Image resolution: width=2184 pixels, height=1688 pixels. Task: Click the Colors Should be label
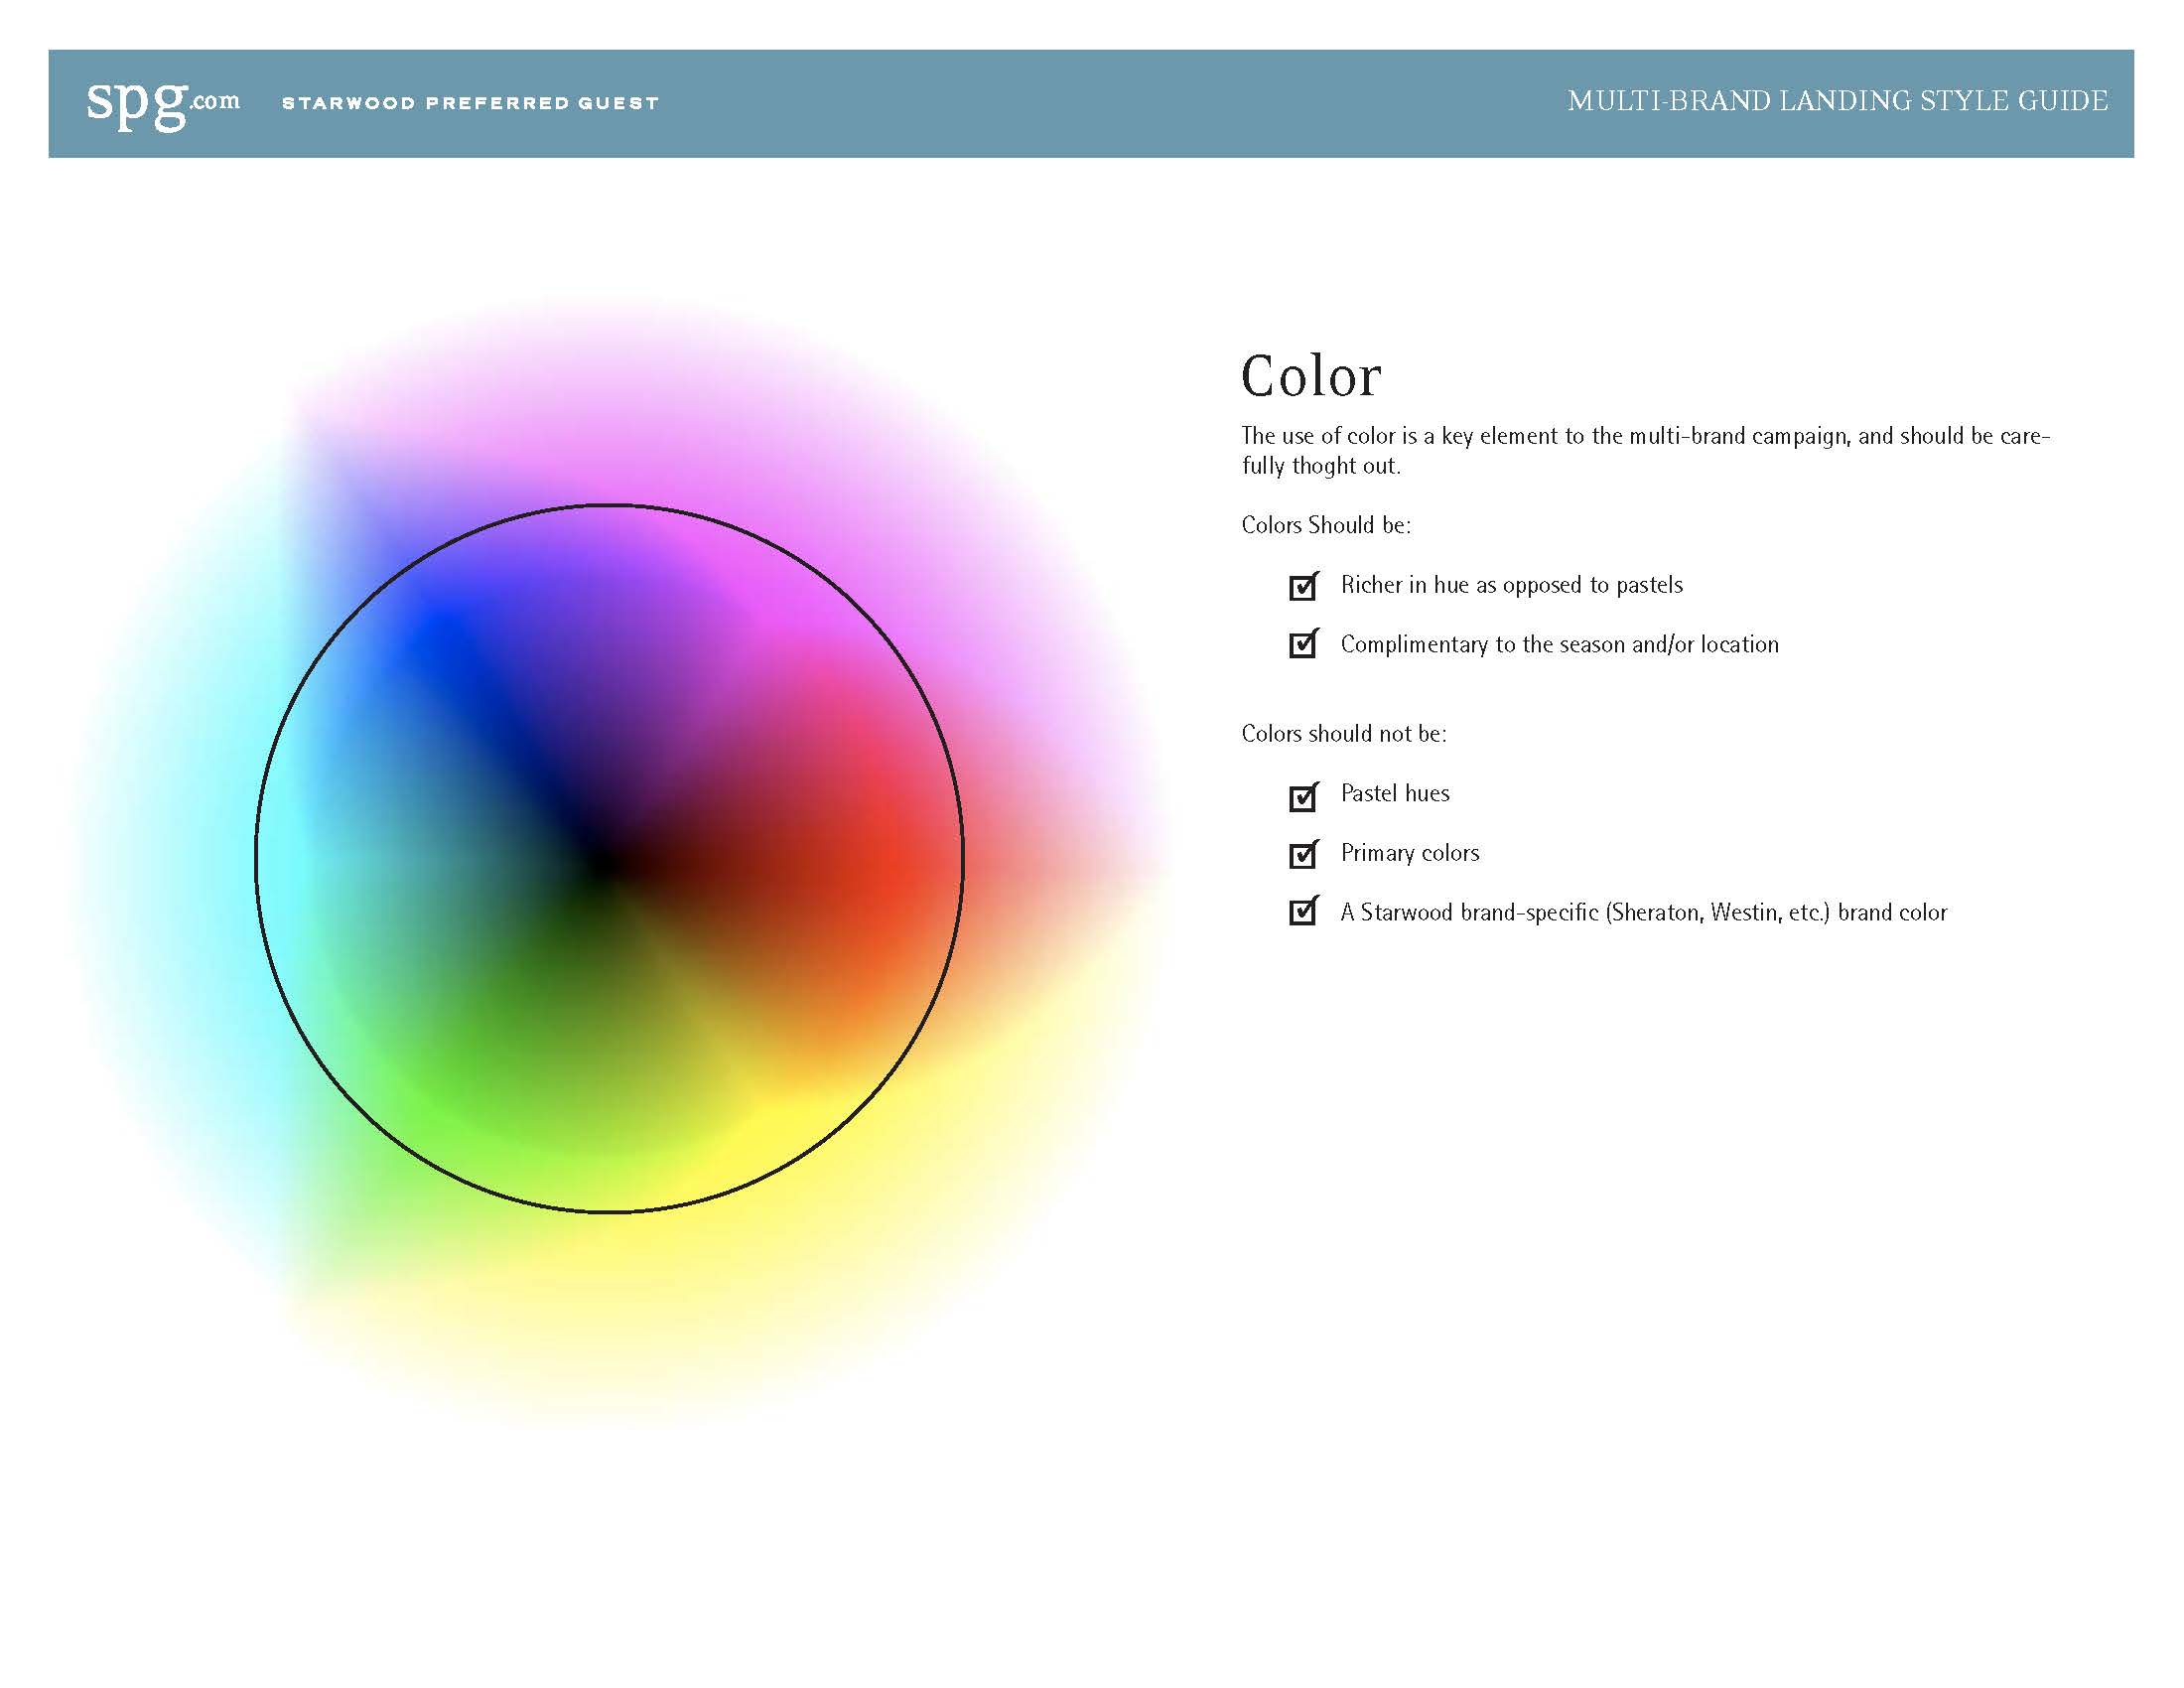coord(1325,526)
